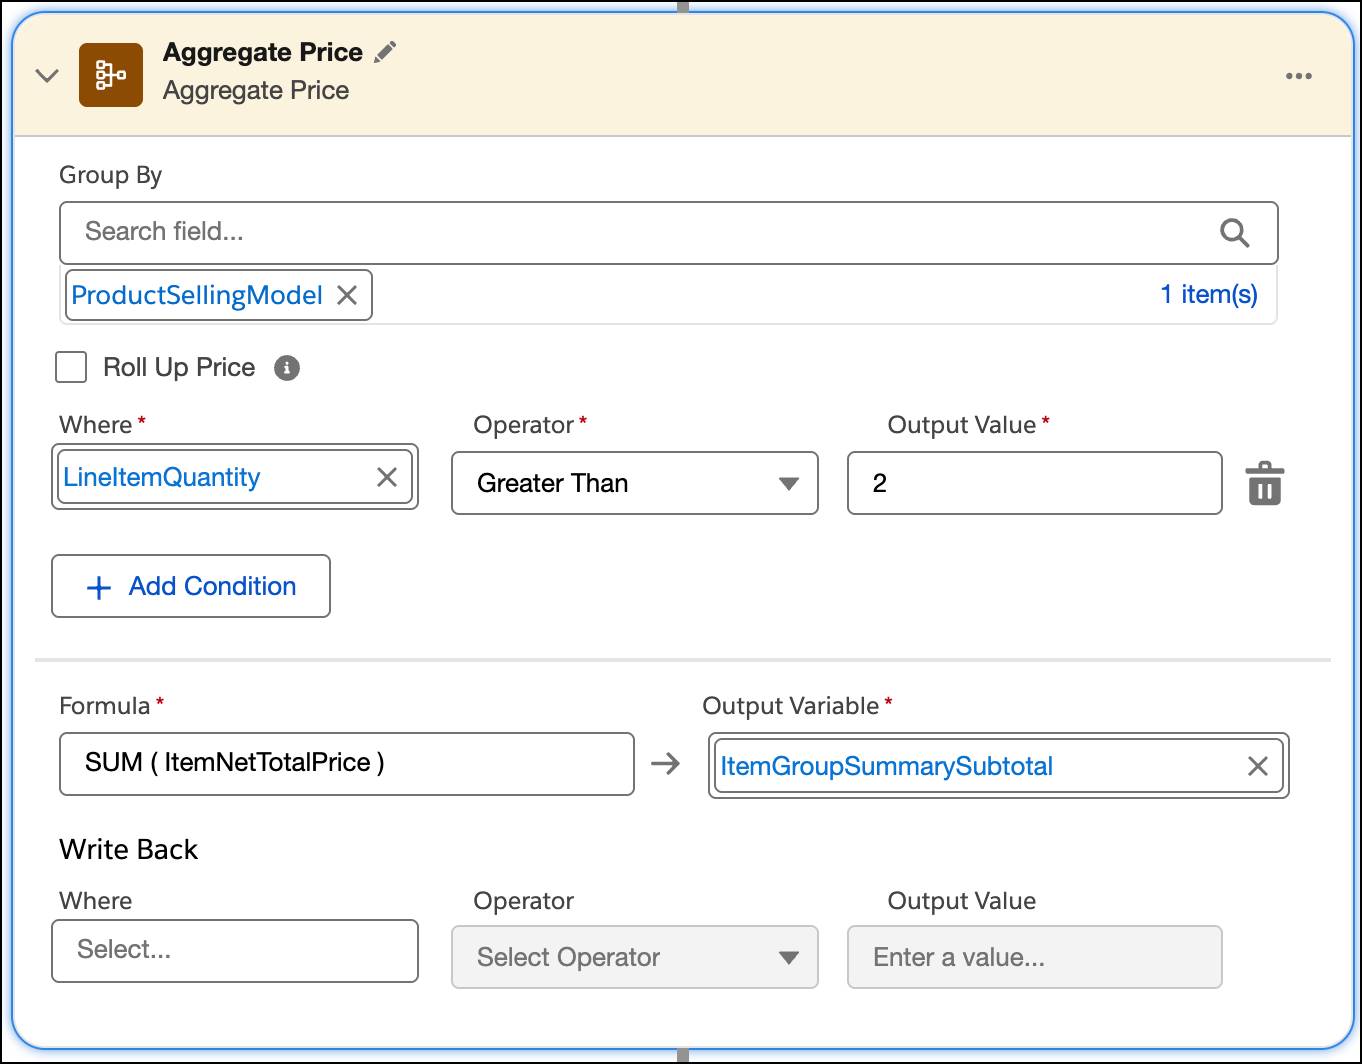Click the Output Value field containing 2
1362x1064 pixels.
coord(1035,483)
